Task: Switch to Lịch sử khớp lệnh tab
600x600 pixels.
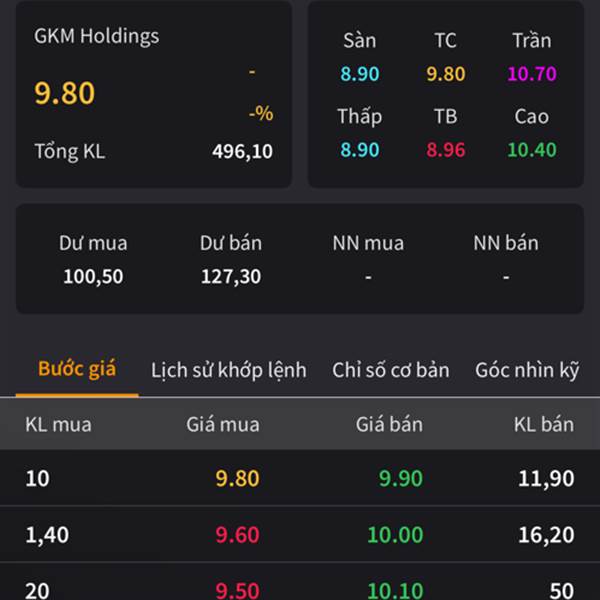Action: point(229,370)
